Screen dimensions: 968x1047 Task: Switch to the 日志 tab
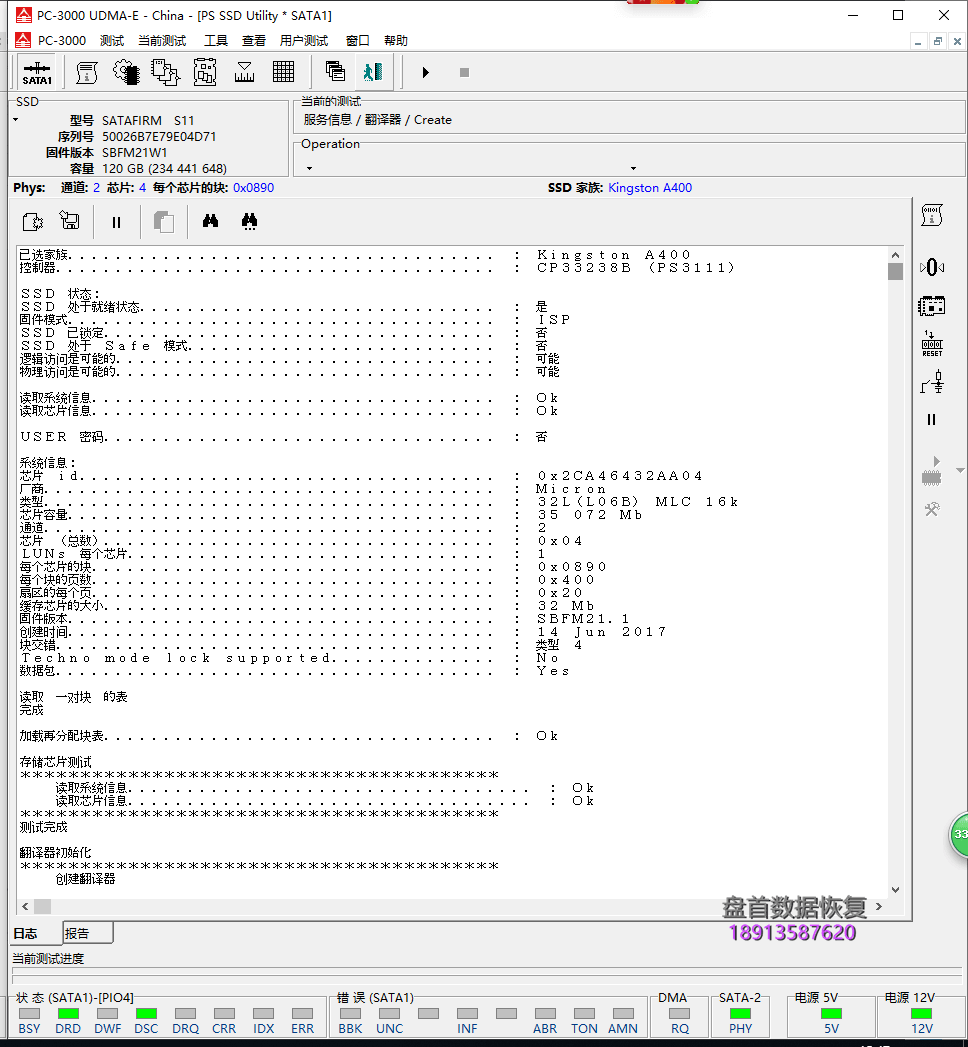pyautogui.click(x=35, y=933)
